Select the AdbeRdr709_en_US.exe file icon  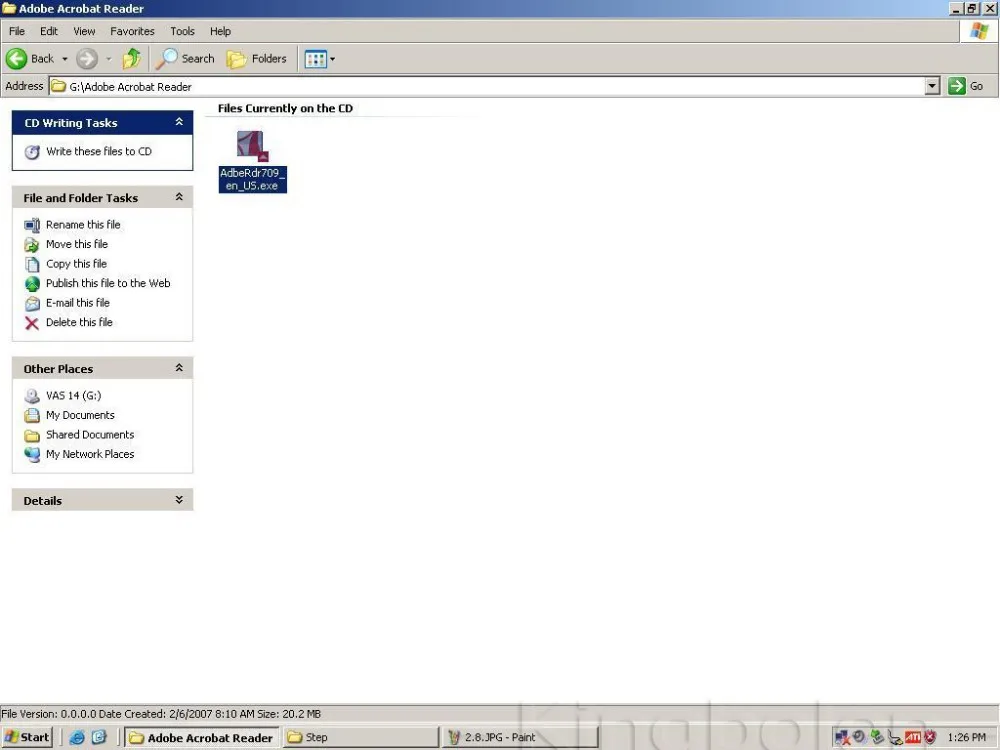pos(253,147)
